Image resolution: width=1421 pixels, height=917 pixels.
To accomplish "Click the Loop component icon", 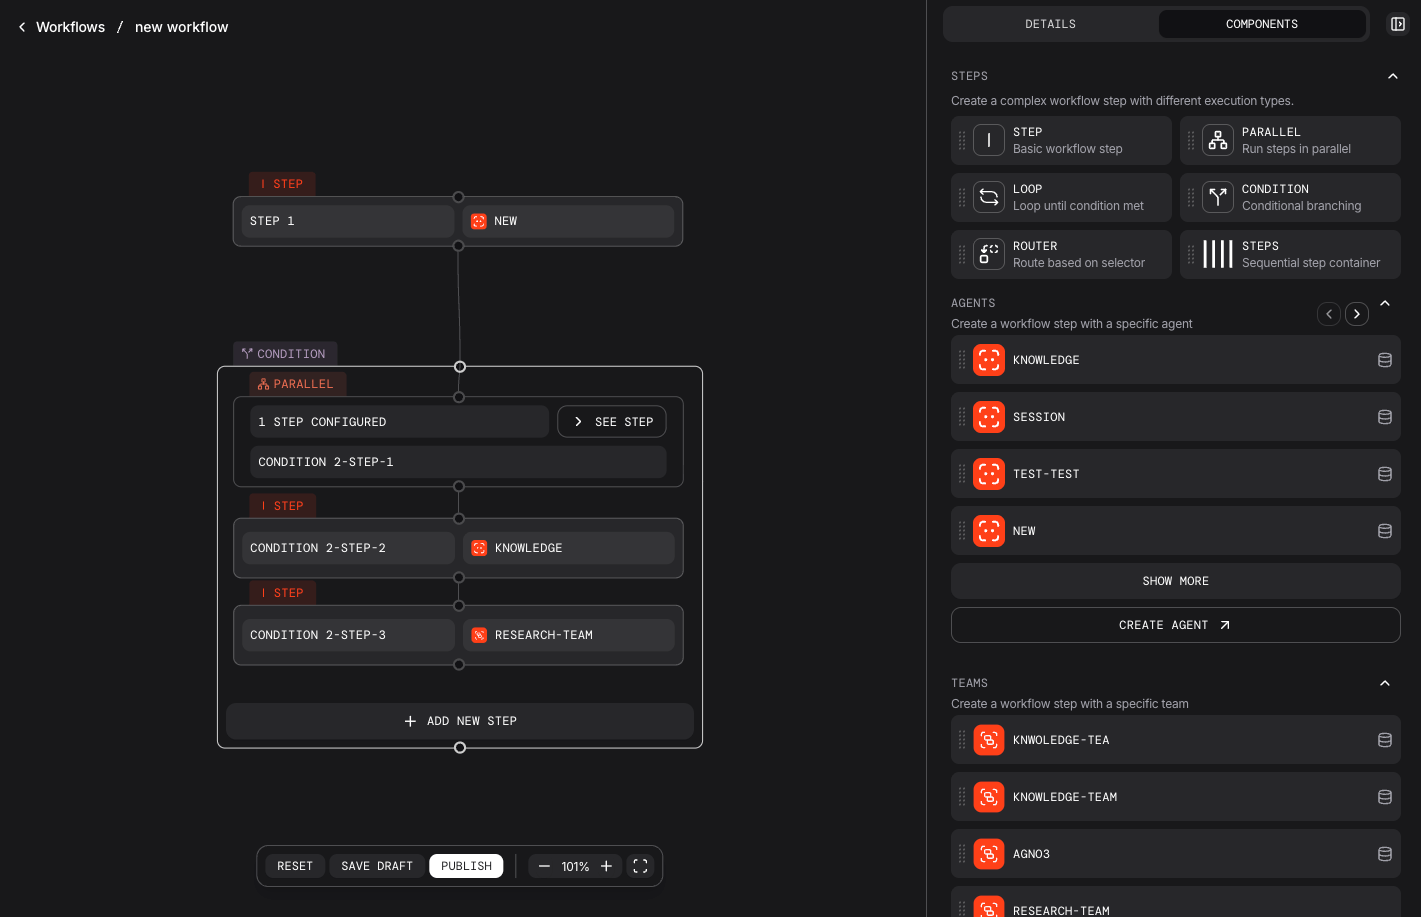I will pos(989,197).
